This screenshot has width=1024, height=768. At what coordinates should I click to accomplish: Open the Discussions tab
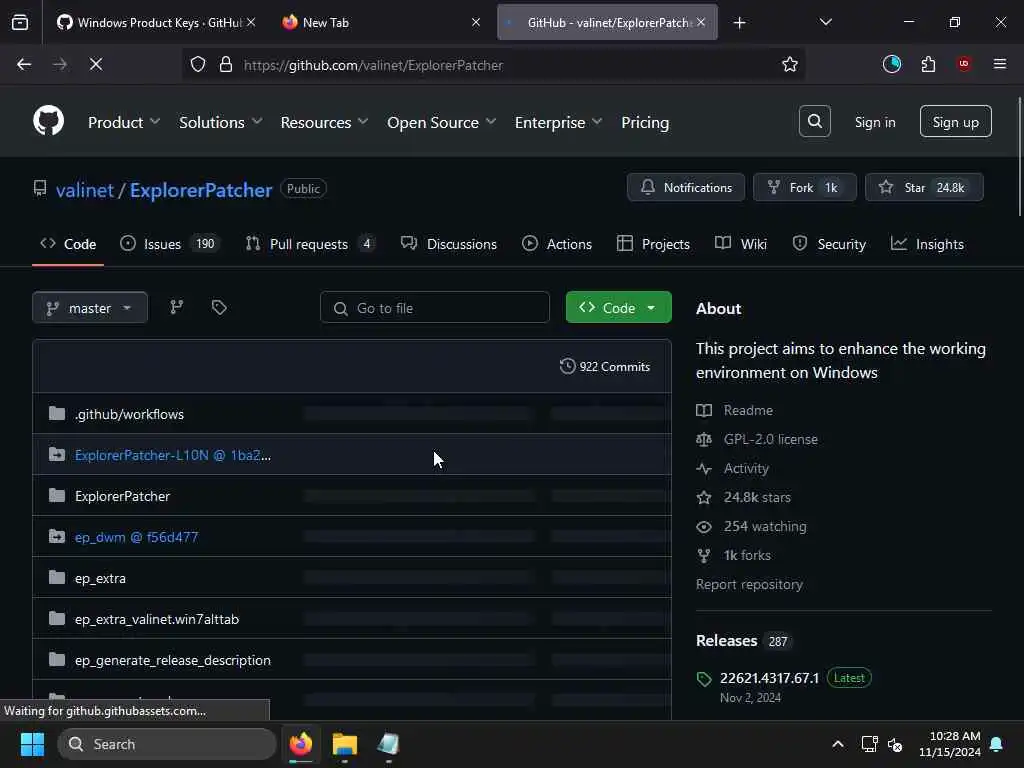tap(449, 244)
